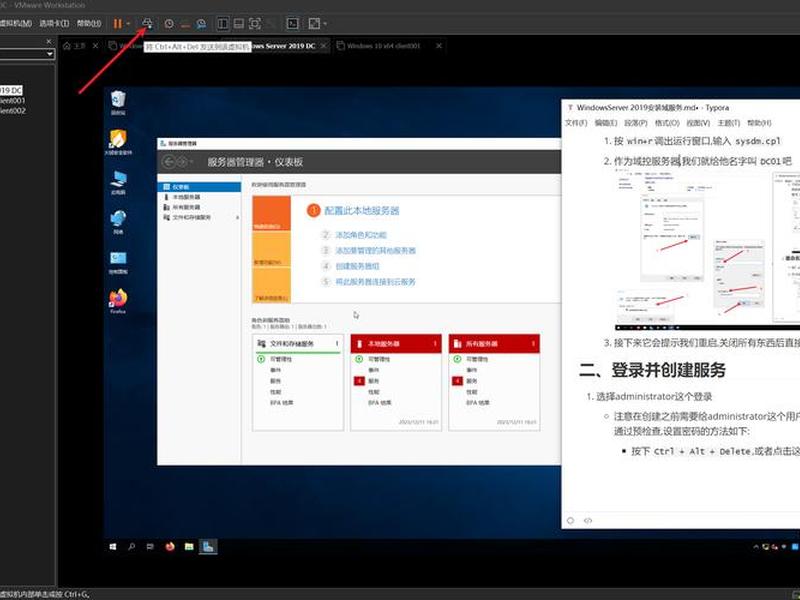Open the red 所有服务器 tile header
This screenshot has height=600, width=800.
point(494,344)
